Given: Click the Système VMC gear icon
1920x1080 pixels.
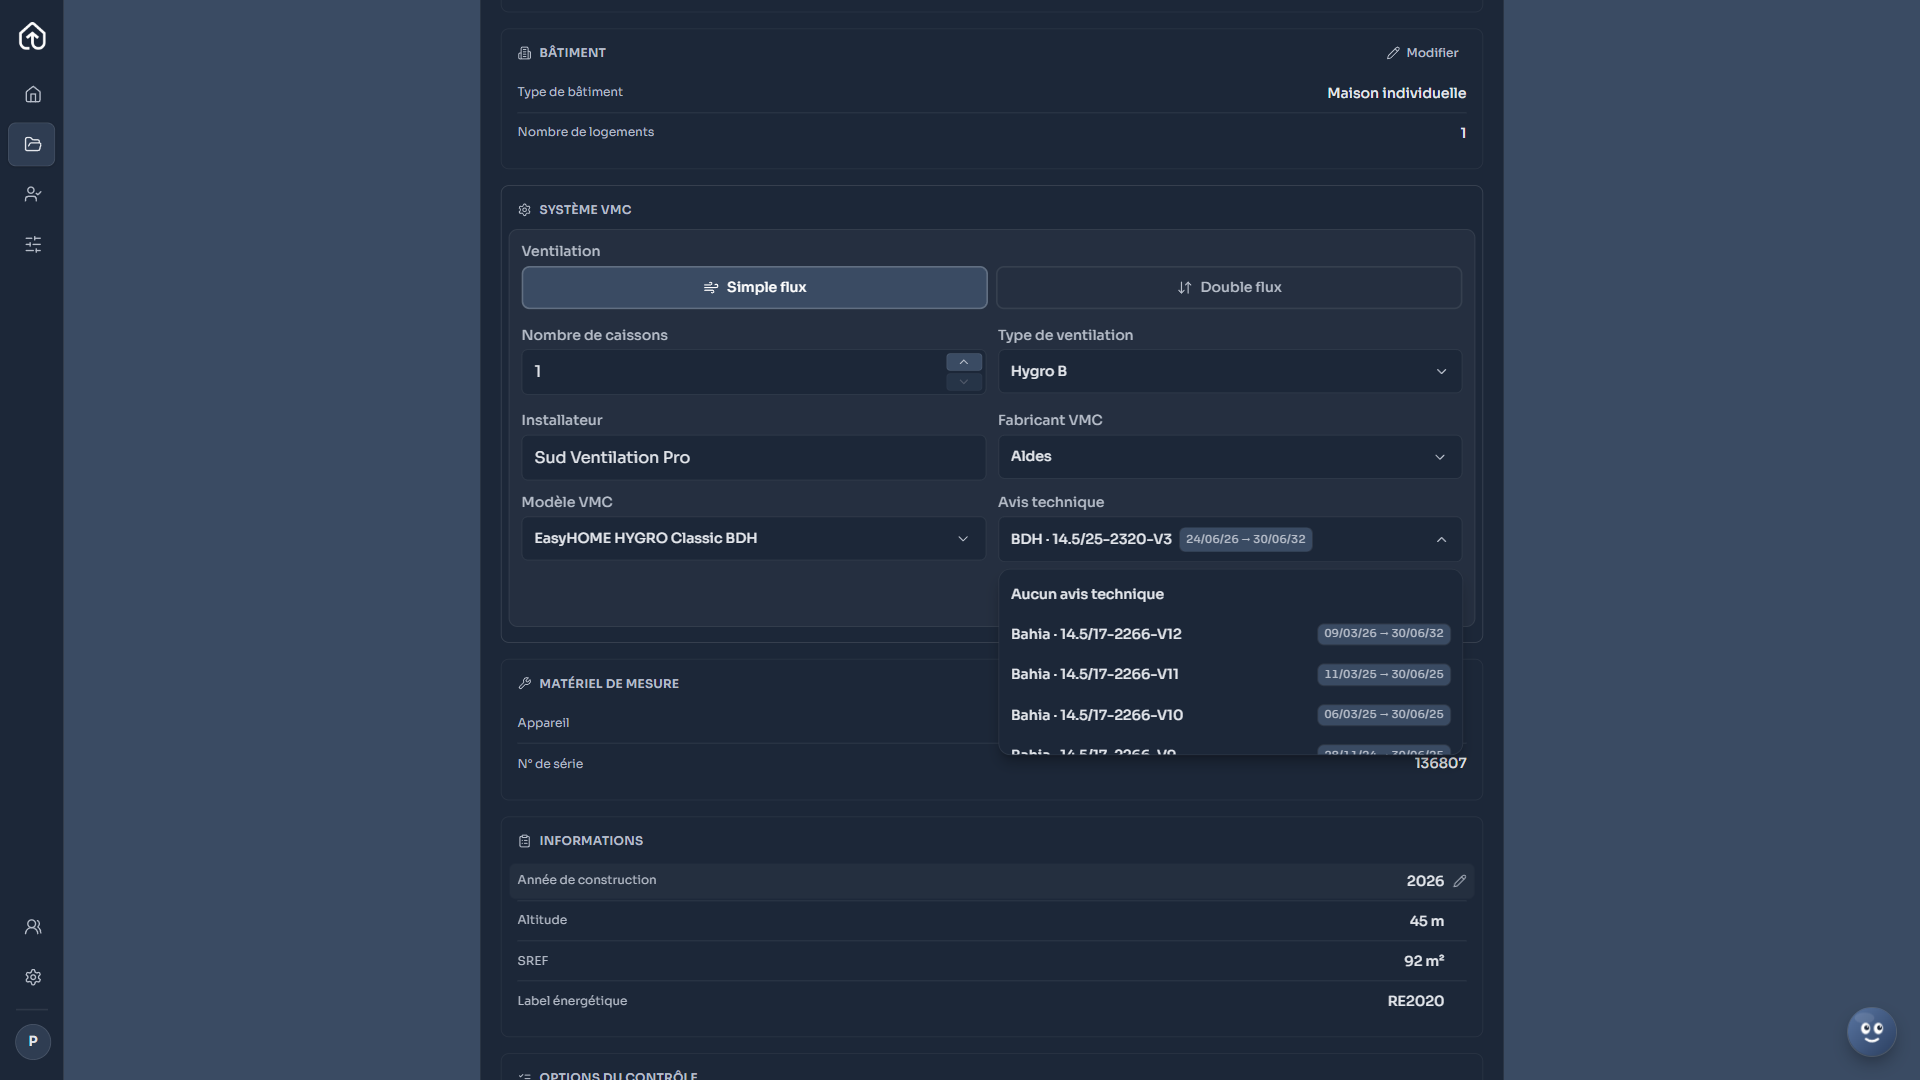Looking at the screenshot, I should (x=524, y=210).
